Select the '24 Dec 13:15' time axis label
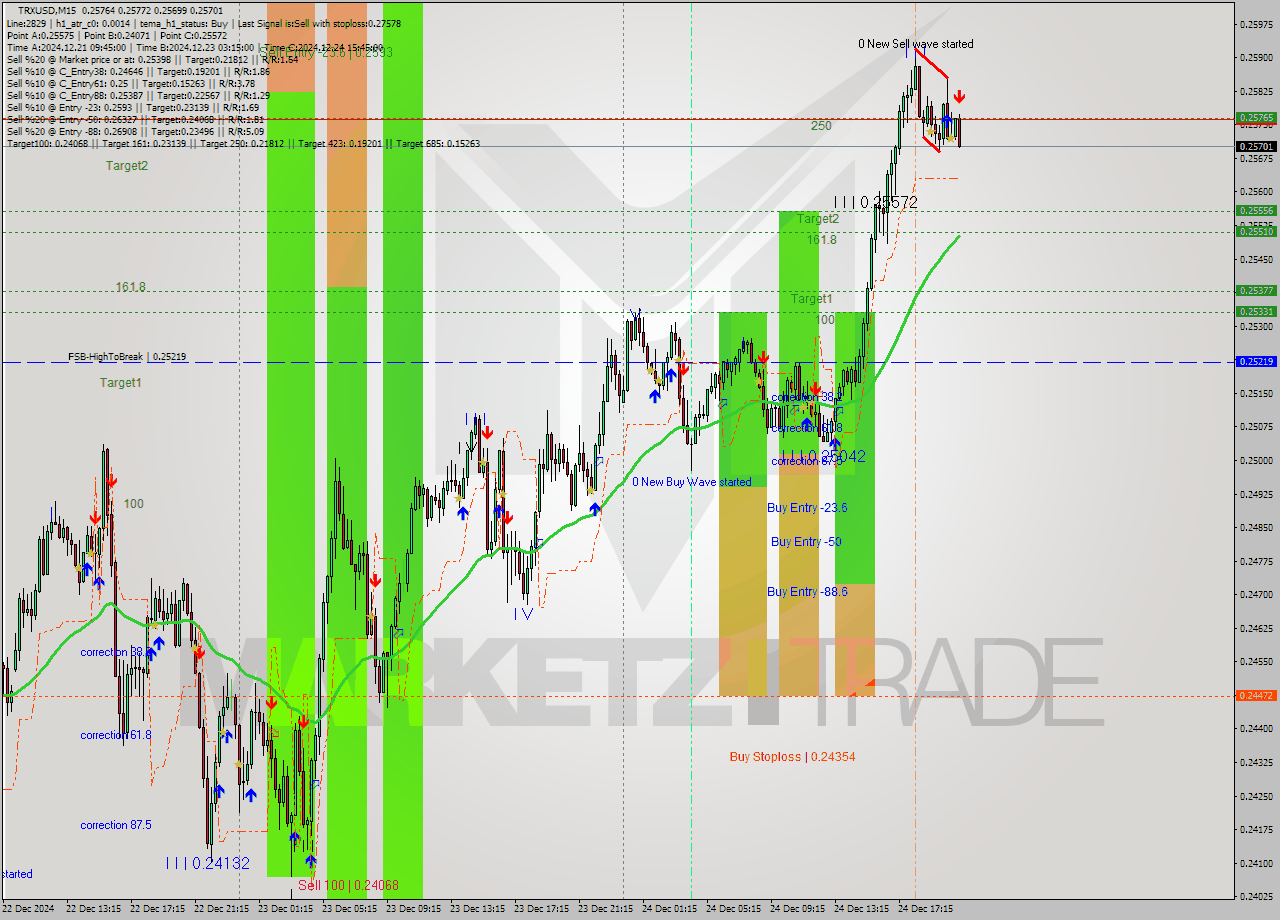The height and width of the screenshot is (920, 1280). [x=861, y=909]
